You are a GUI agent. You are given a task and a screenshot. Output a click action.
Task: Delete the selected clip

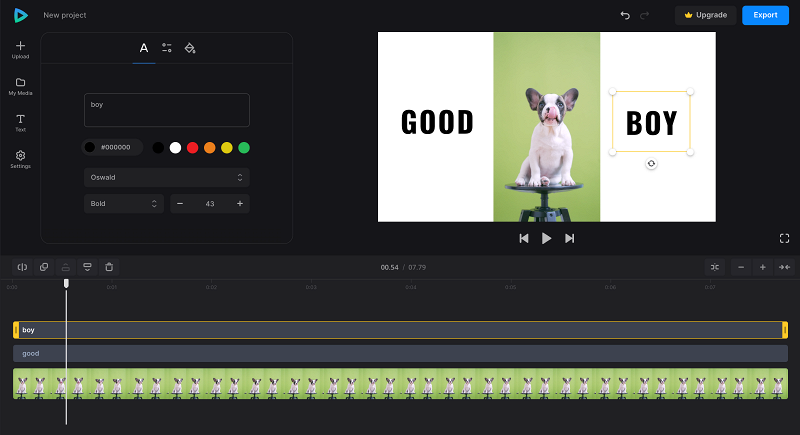[x=109, y=267]
